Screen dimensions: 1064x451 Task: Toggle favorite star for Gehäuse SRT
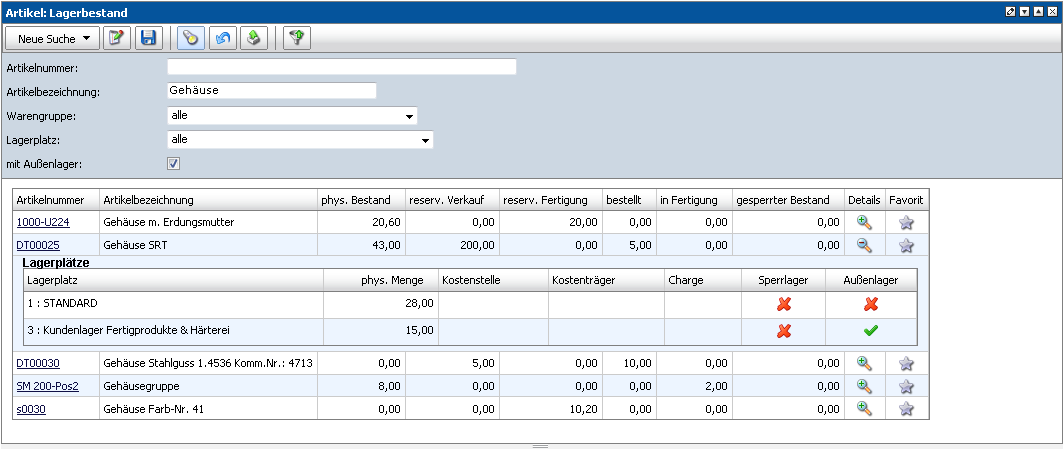(x=907, y=245)
